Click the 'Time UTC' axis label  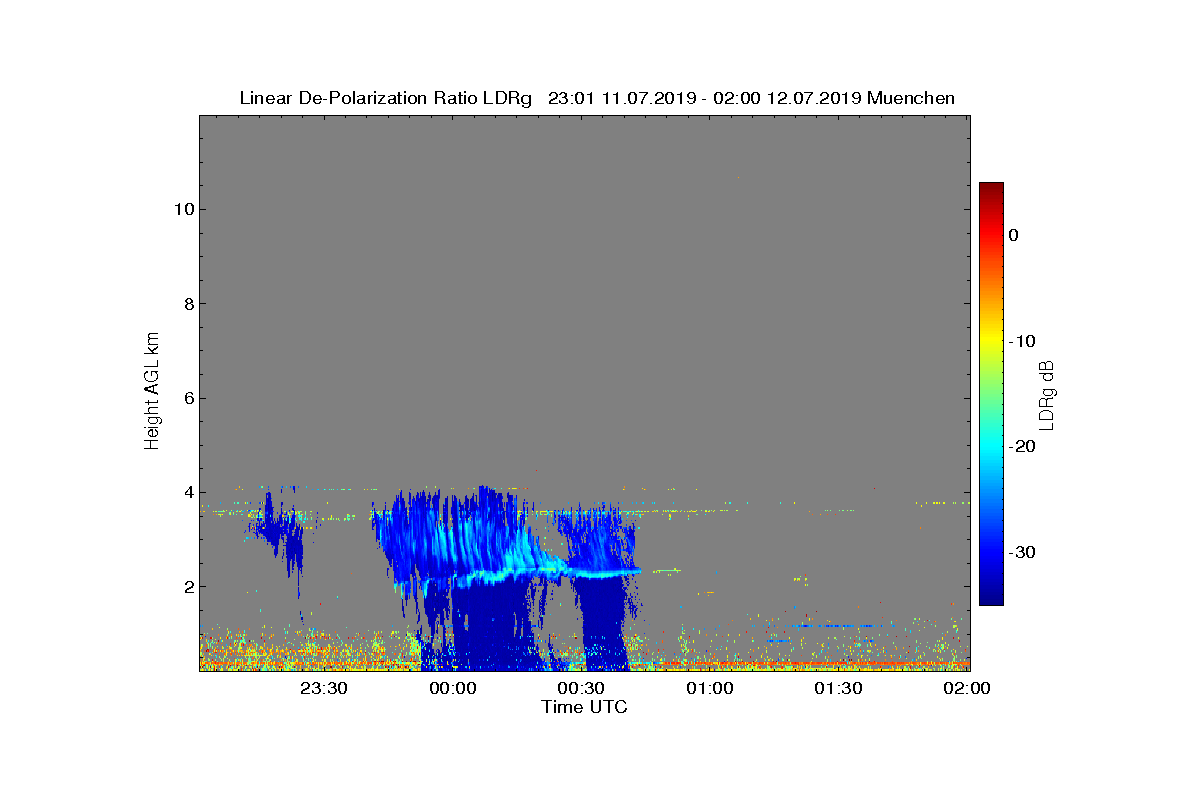pyautogui.click(x=585, y=707)
